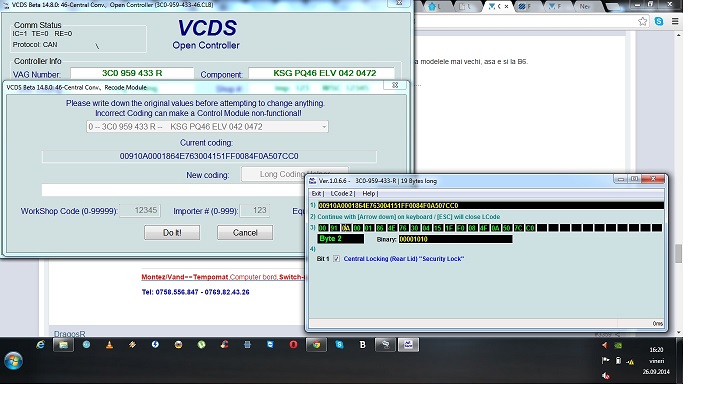Select byte C0 in LCode byte row
The image size is (720, 405).
(x=530, y=228)
